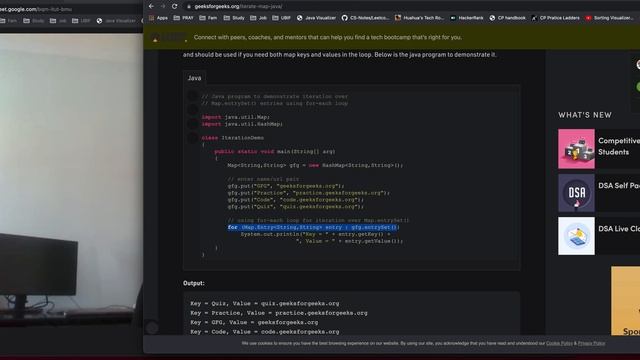Open Java Visualizer bookmark in the Meet window

coord(116,21)
